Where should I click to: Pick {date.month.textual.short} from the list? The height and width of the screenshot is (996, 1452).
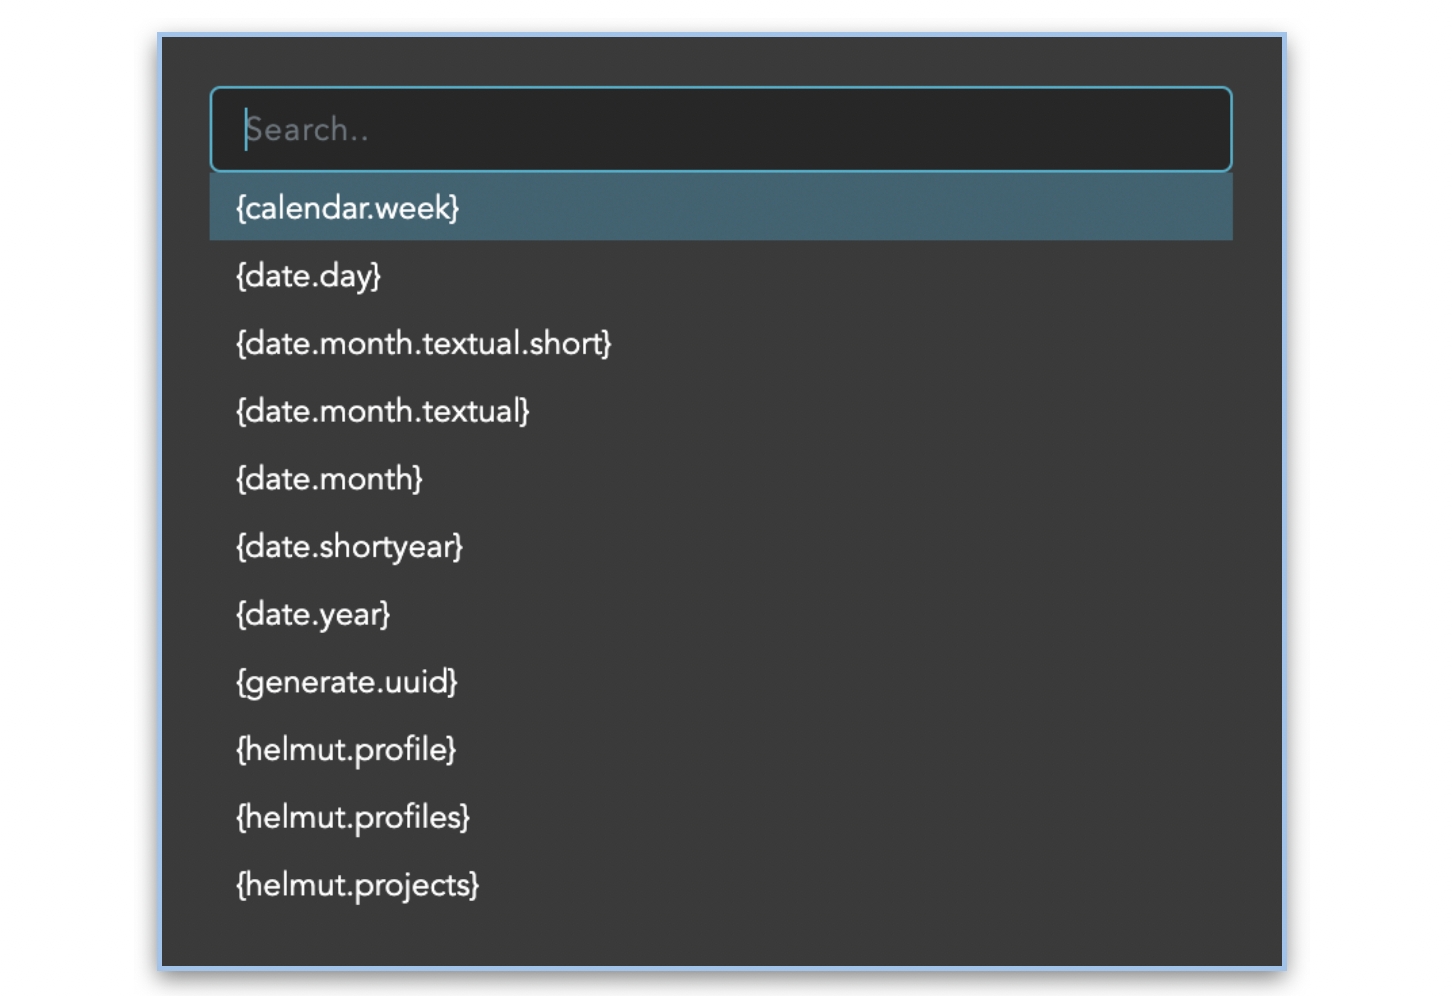pos(423,344)
